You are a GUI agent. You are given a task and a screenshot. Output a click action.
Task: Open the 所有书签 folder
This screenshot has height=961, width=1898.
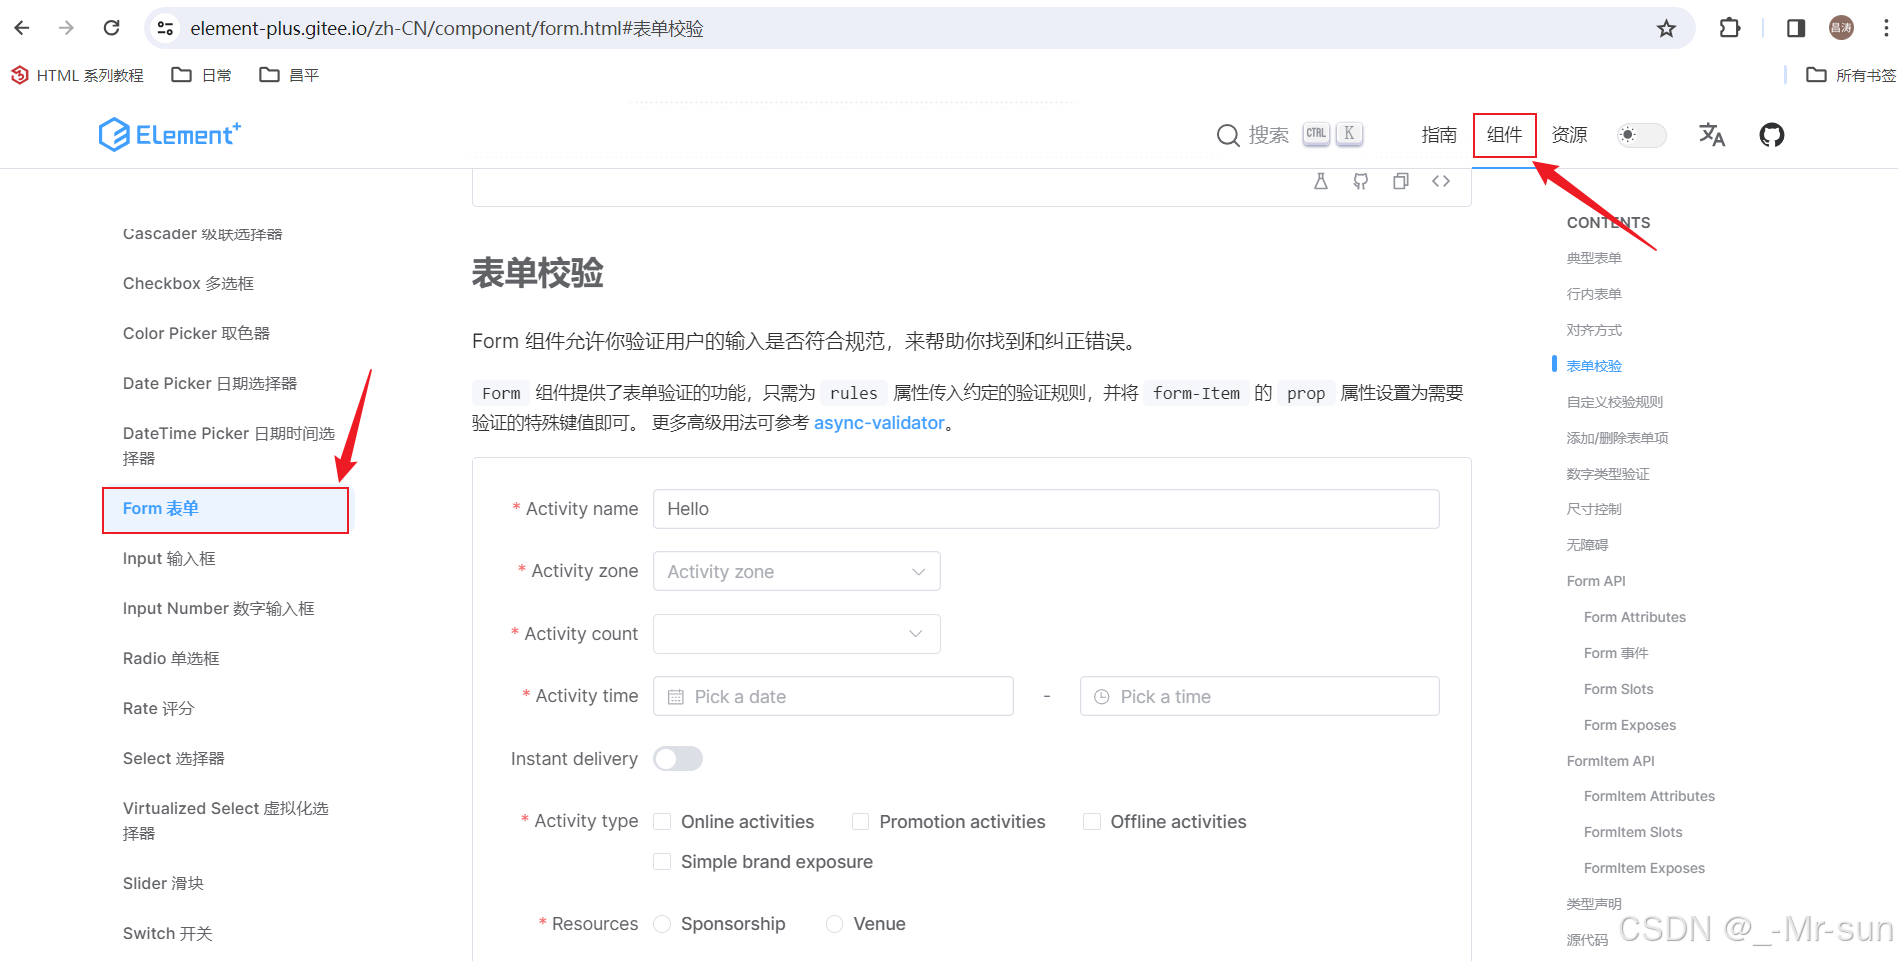pos(1851,75)
